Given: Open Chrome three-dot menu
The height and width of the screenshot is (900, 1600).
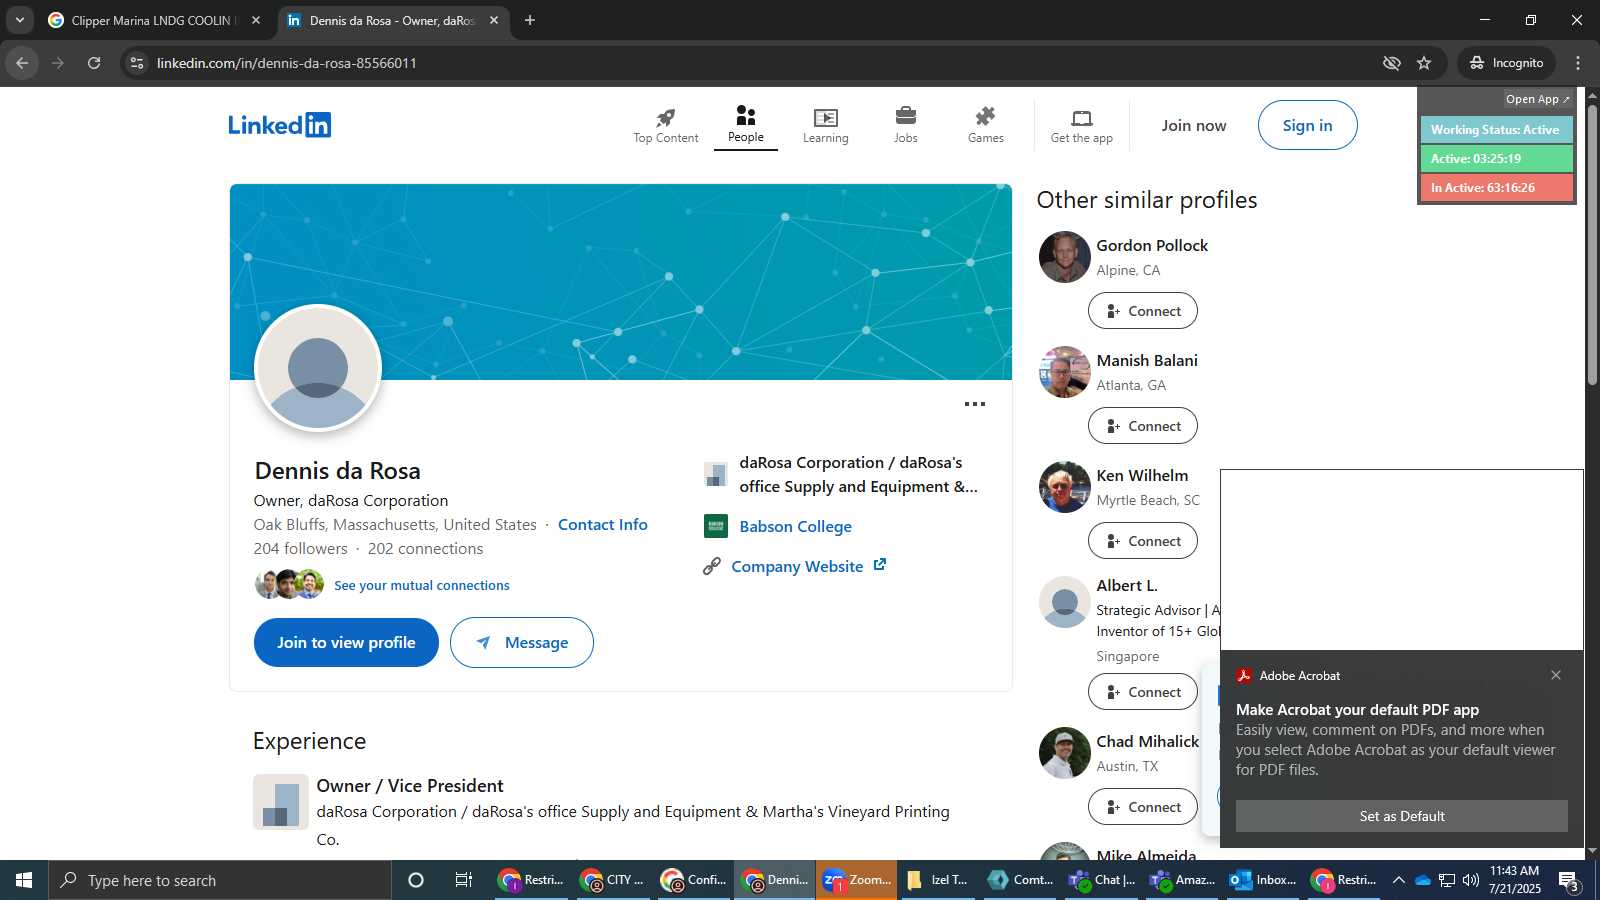Looking at the screenshot, I should click(1578, 63).
